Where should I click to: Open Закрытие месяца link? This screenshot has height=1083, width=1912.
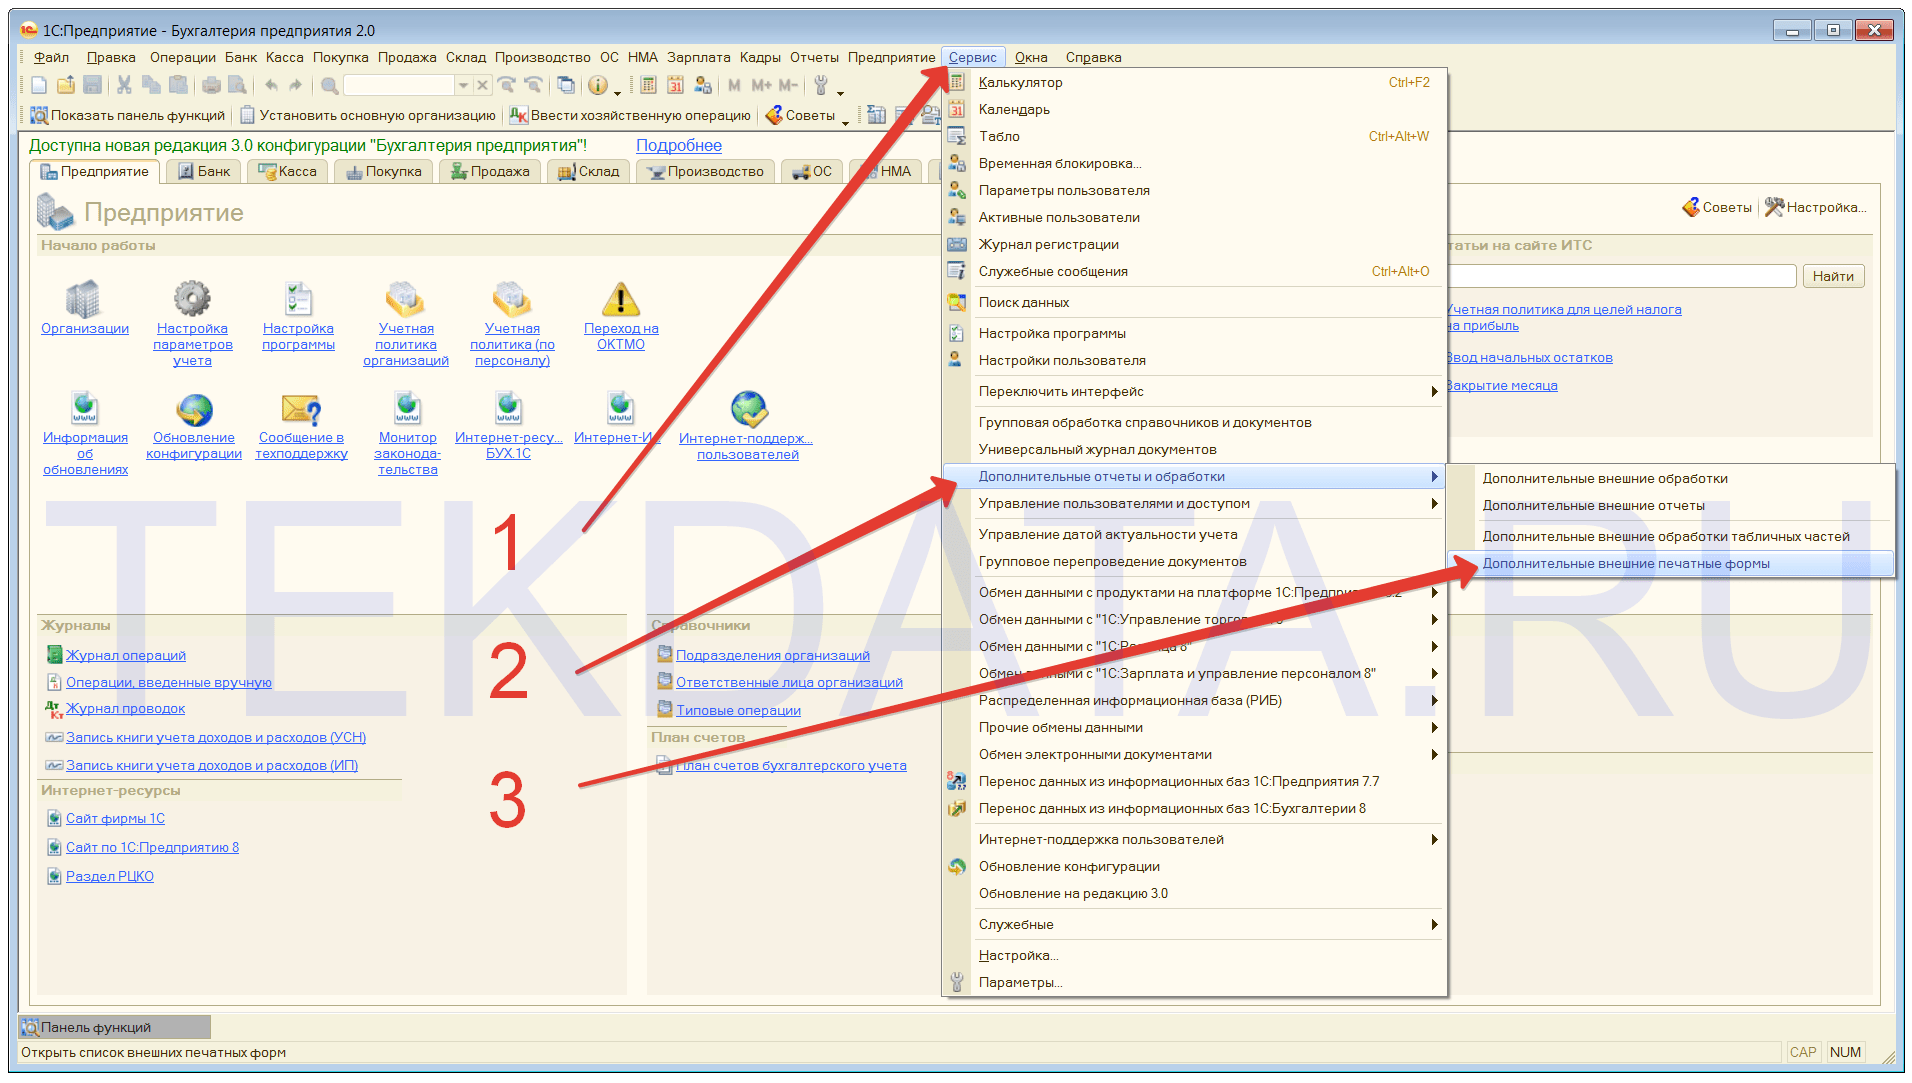[x=1502, y=385]
